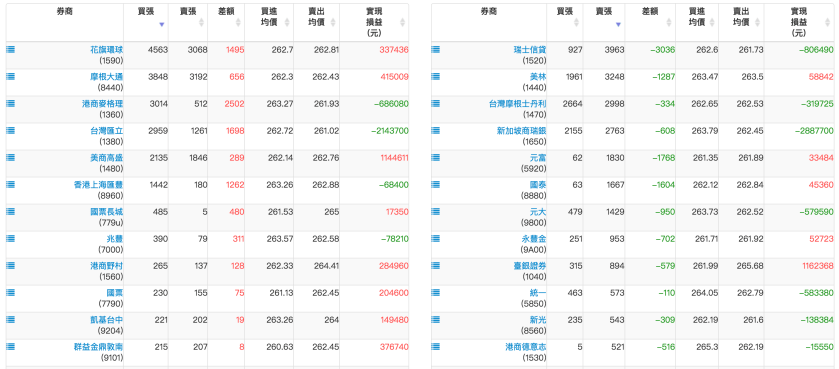Image resolution: width=839 pixels, height=369 pixels.
Task: Open broker link 臺銀證券
Action: 530,266
